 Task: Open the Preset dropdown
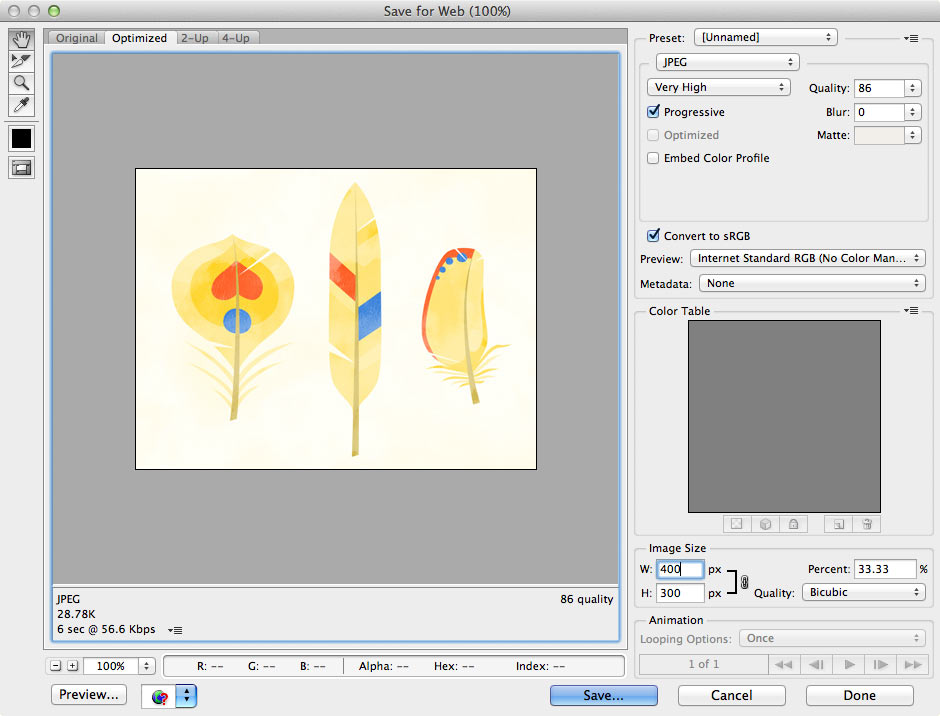coord(766,37)
